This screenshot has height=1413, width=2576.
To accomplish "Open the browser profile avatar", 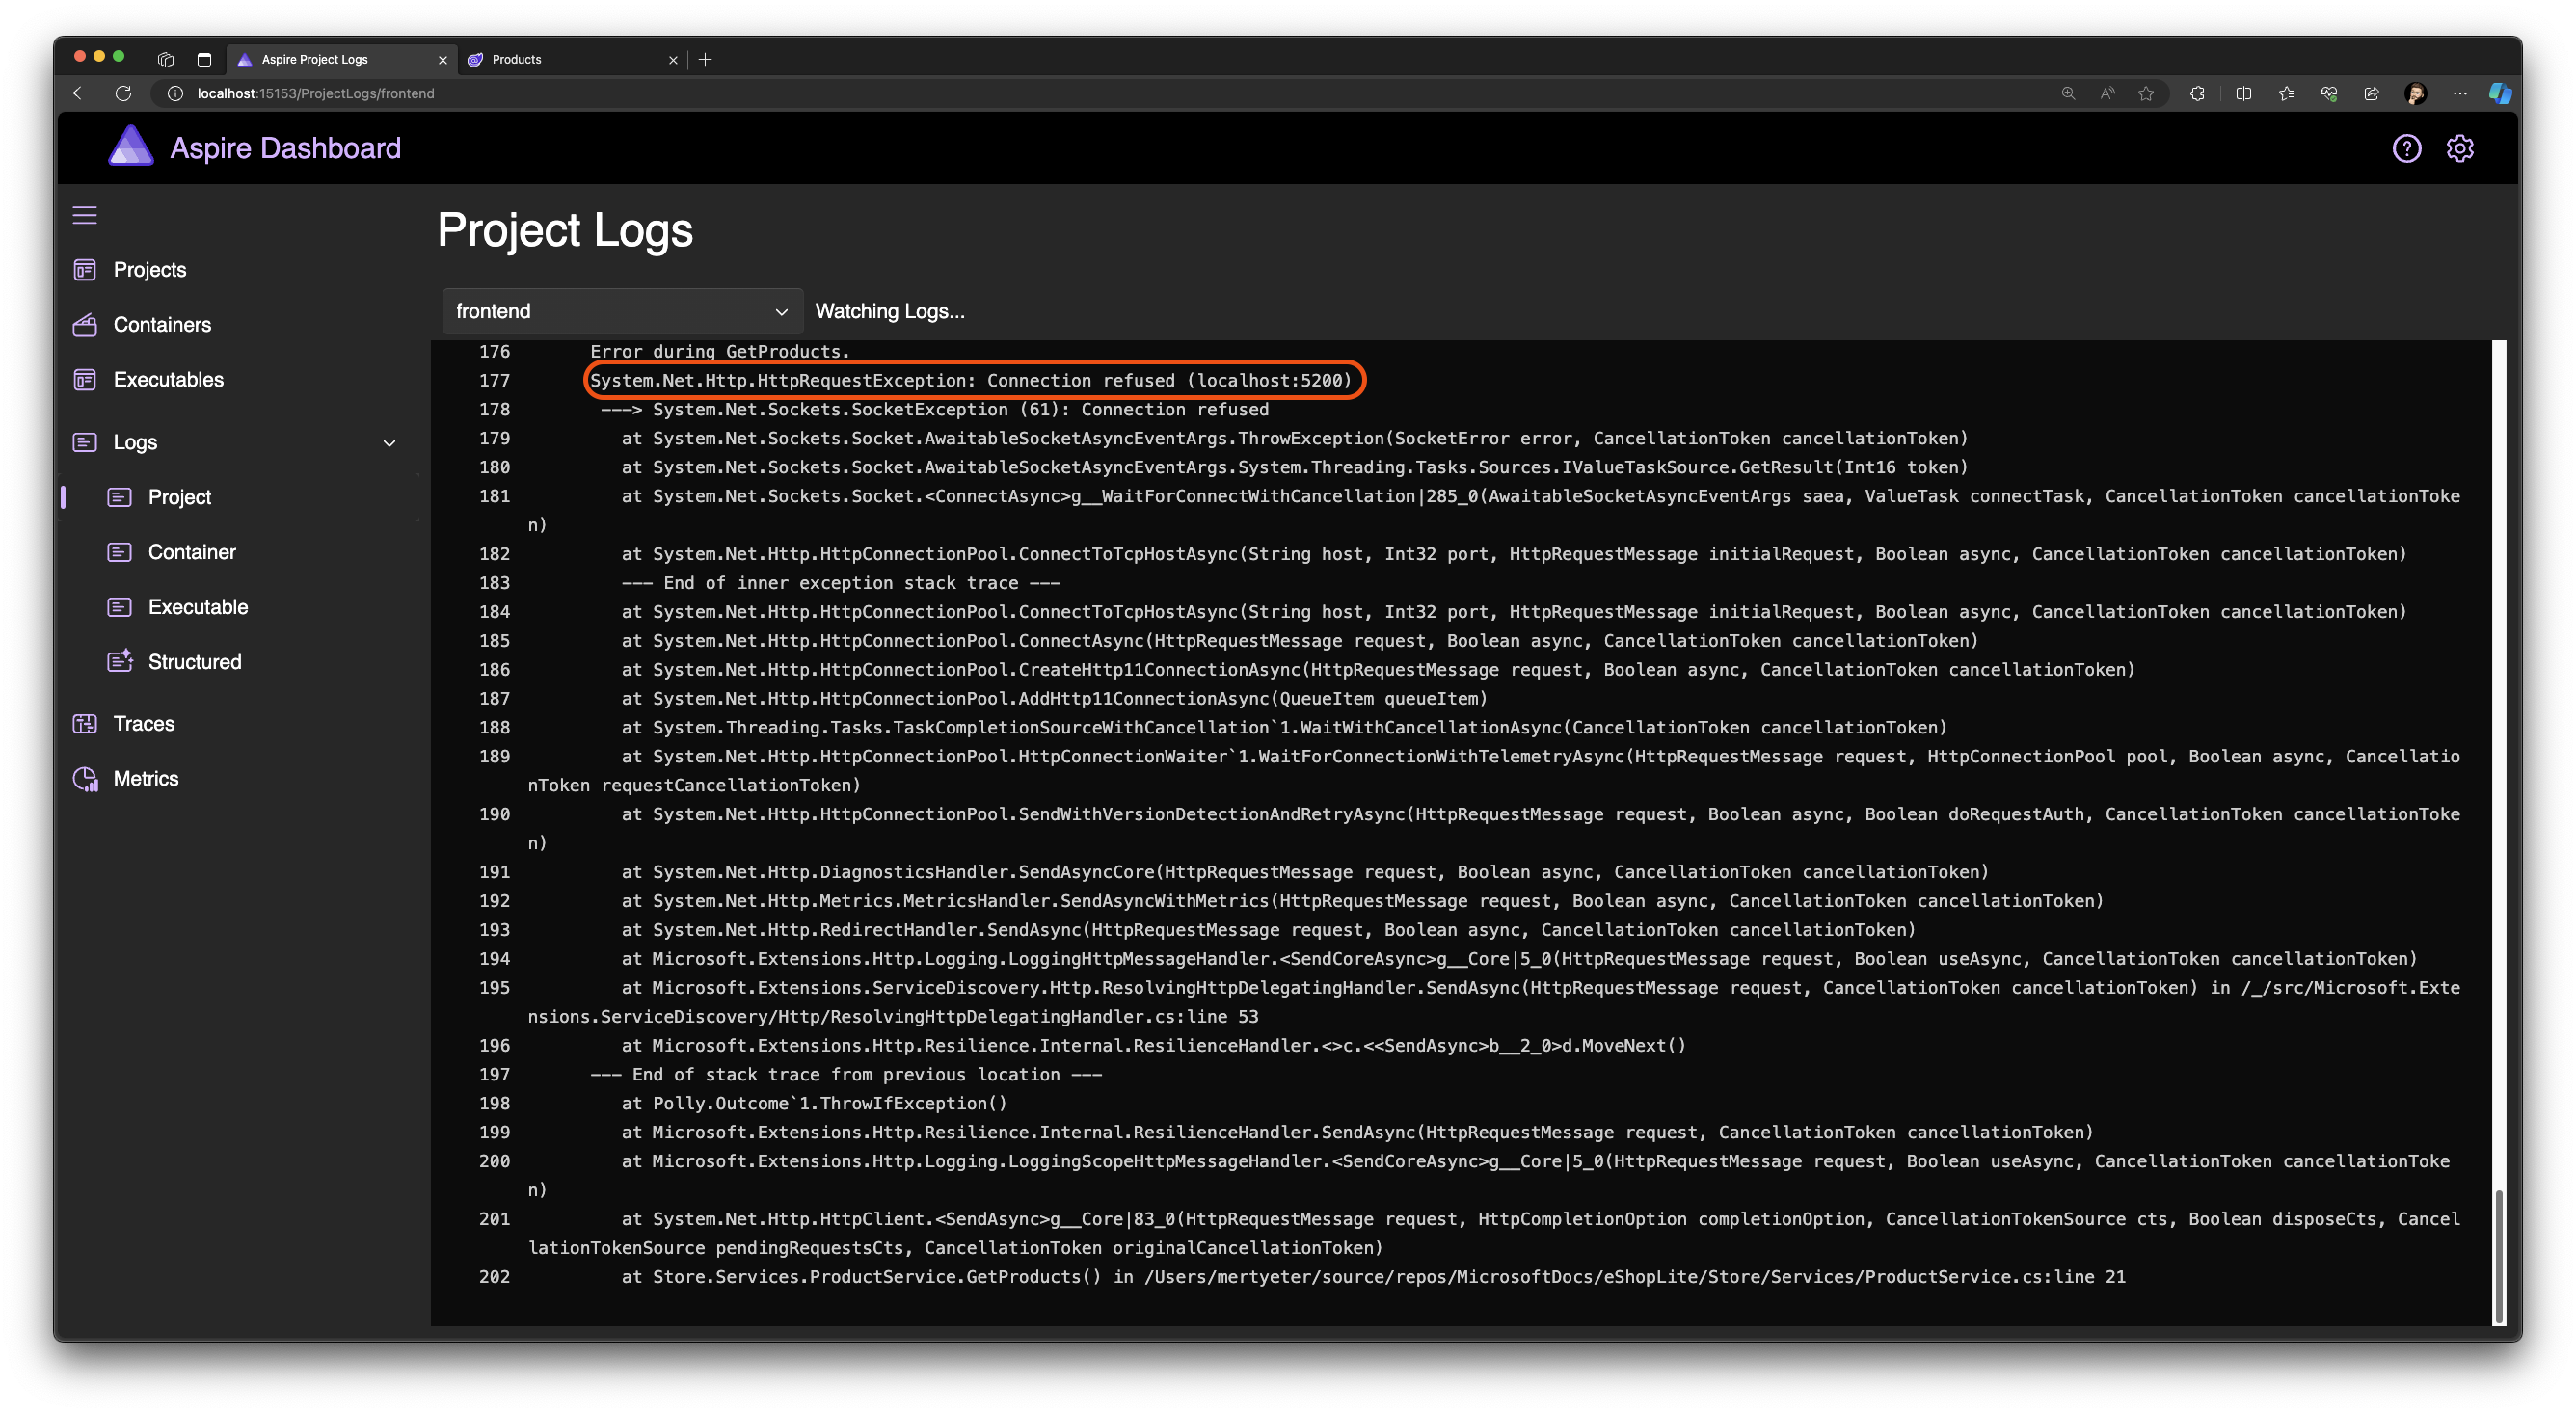I will click(2416, 93).
